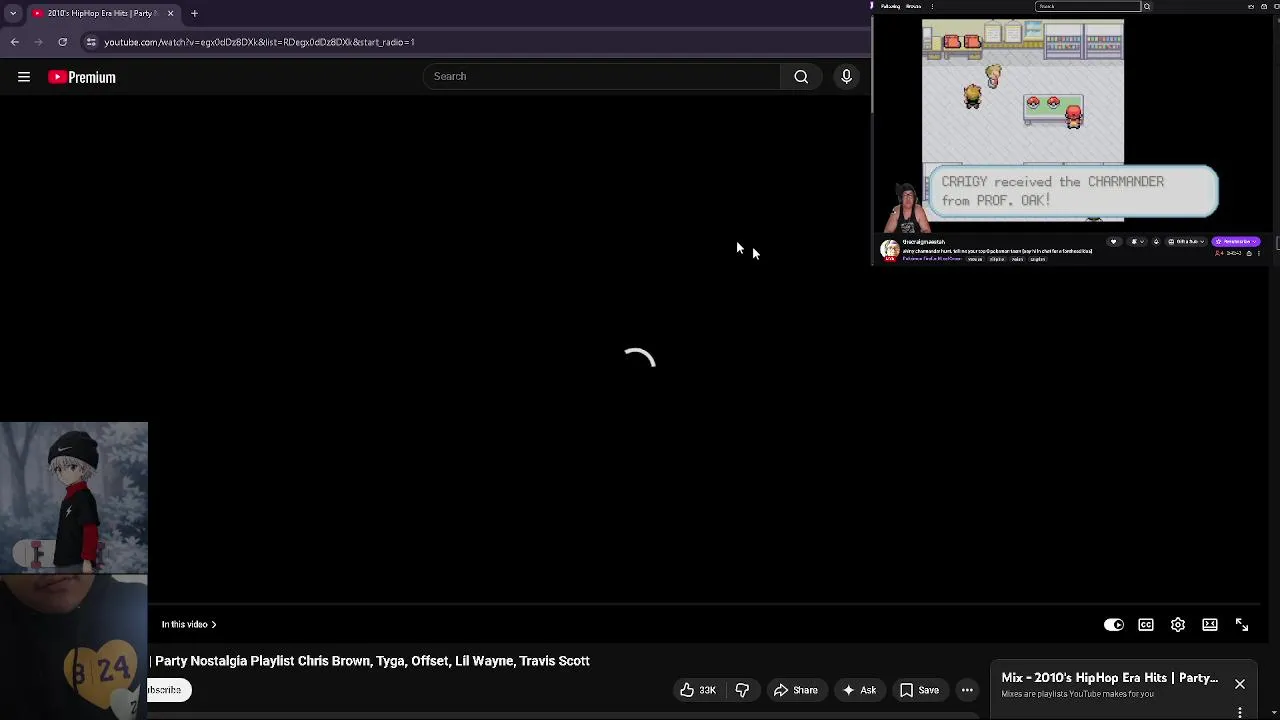Screen dimensions: 1280x720
Task: Open Twitch inbox icon in top bar
Action: coord(1264,6)
